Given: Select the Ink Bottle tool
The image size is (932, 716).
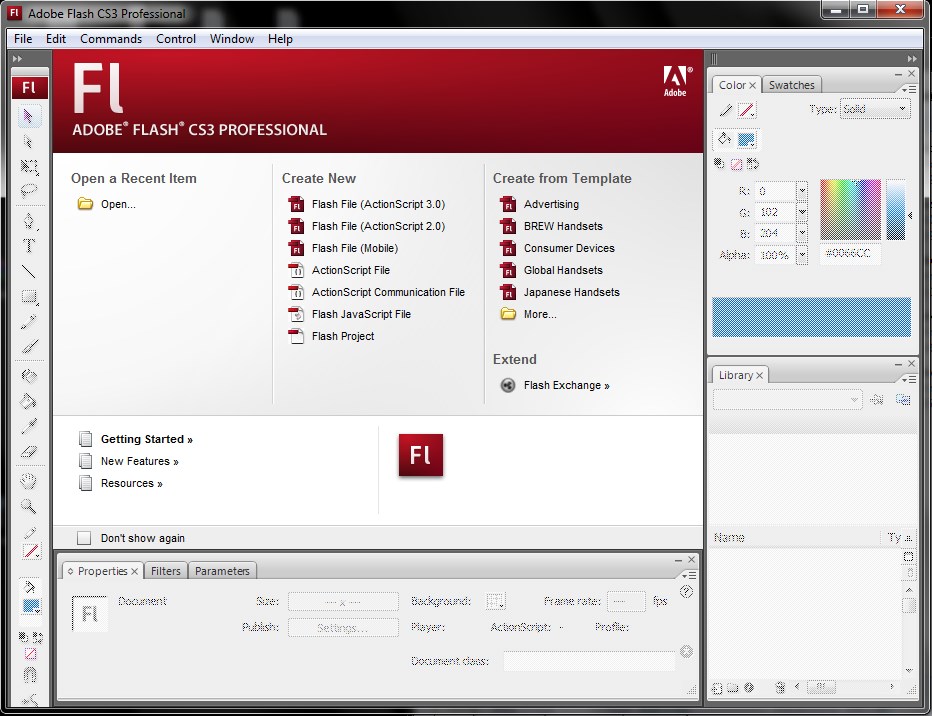Looking at the screenshot, I should tap(29, 376).
